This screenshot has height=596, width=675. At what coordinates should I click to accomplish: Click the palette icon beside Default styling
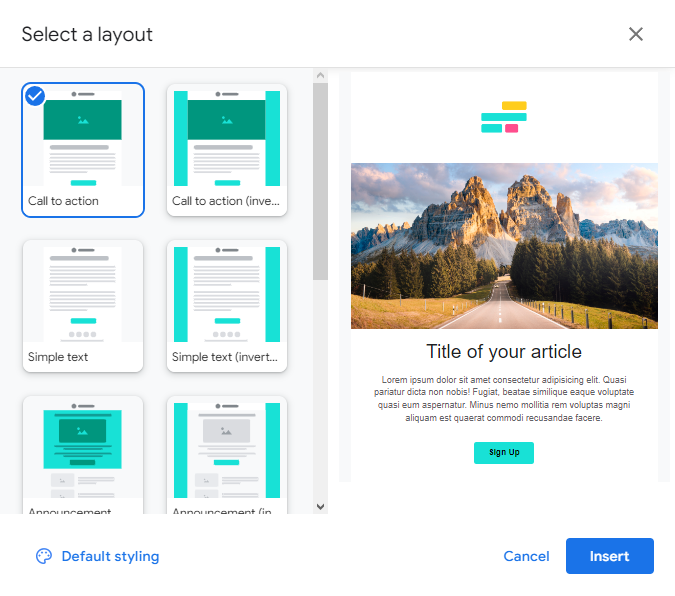coord(43,556)
